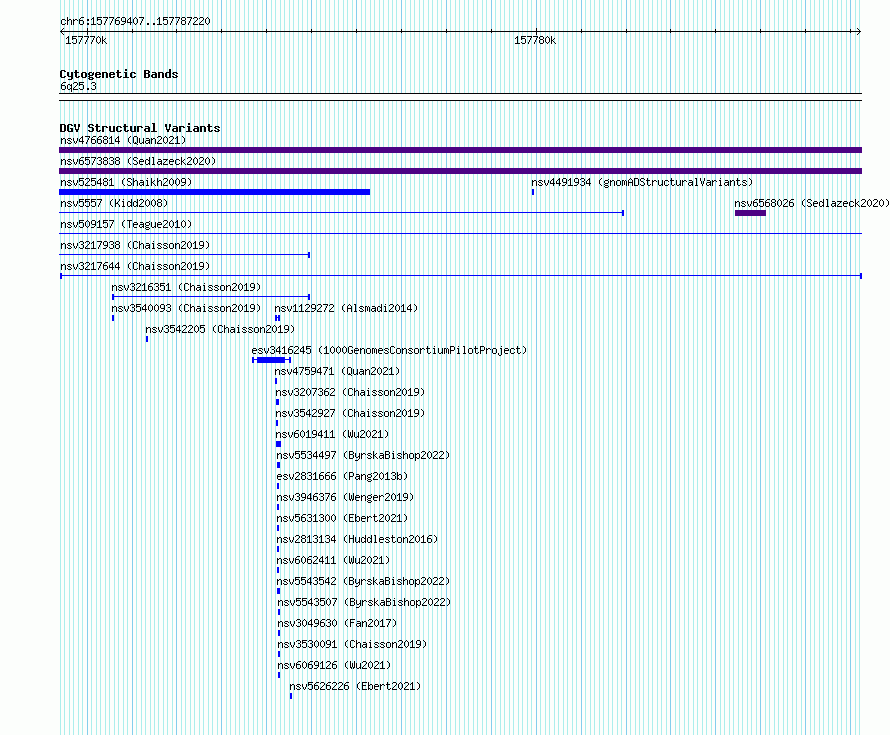890x735 pixels.
Task: Click variant label nsv3049630 (Fan2017)
Action: click(x=337, y=623)
